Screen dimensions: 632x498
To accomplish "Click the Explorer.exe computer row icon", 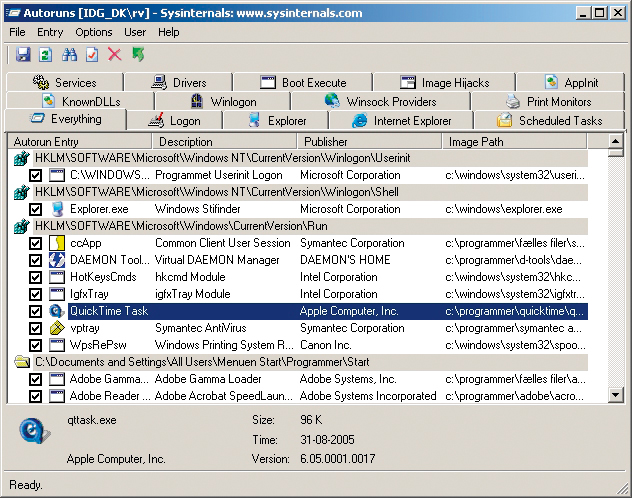I will [57, 209].
